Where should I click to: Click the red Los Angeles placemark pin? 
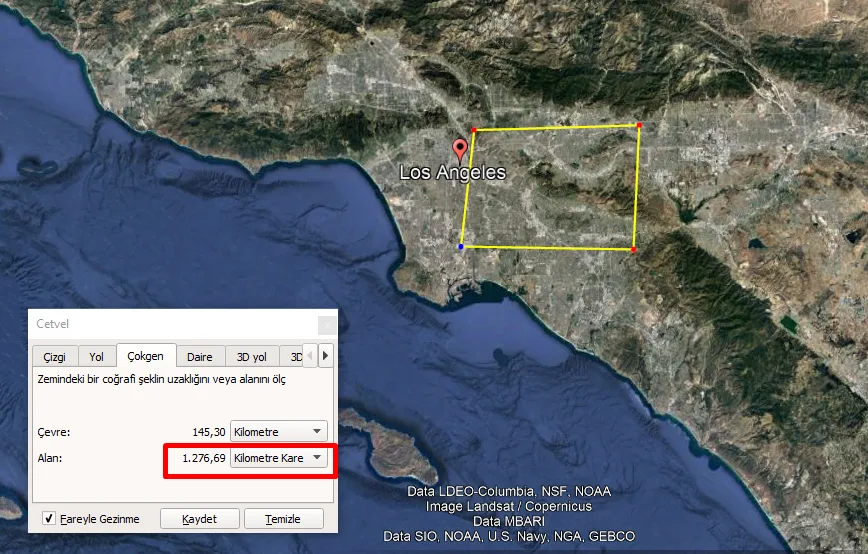tap(459, 149)
